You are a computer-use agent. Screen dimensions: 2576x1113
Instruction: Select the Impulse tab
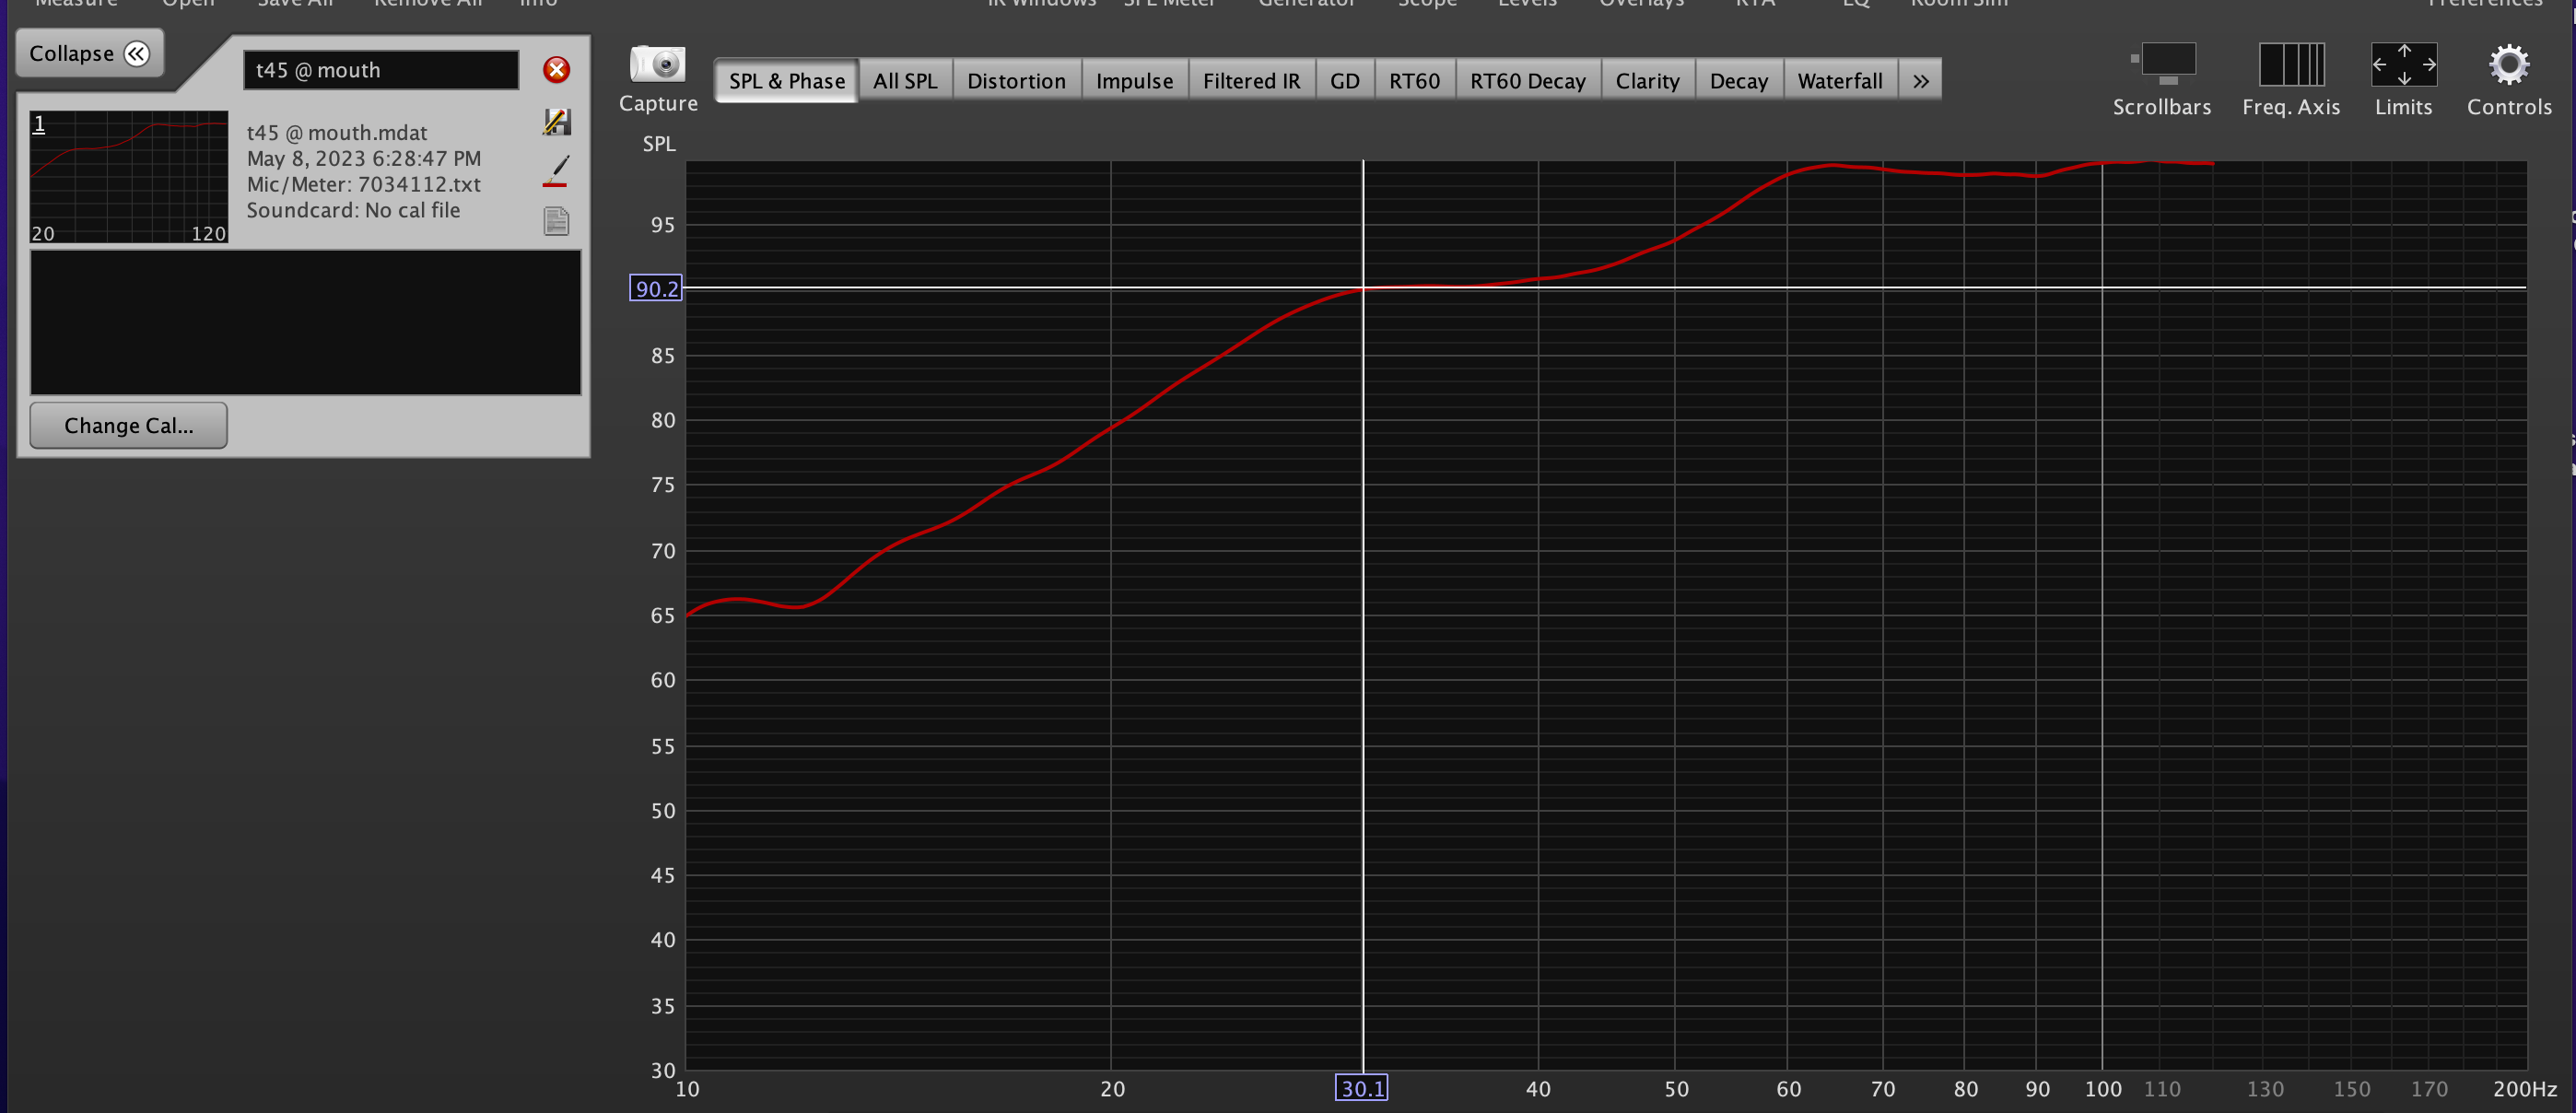[x=1134, y=81]
